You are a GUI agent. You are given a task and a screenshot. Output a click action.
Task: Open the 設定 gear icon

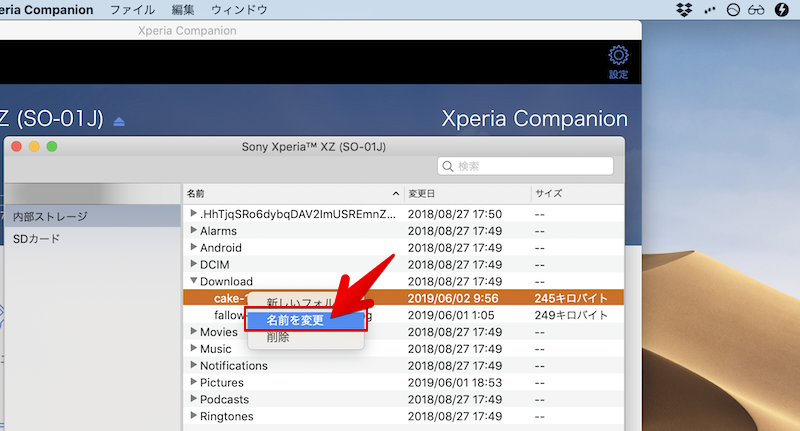click(618, 57)
